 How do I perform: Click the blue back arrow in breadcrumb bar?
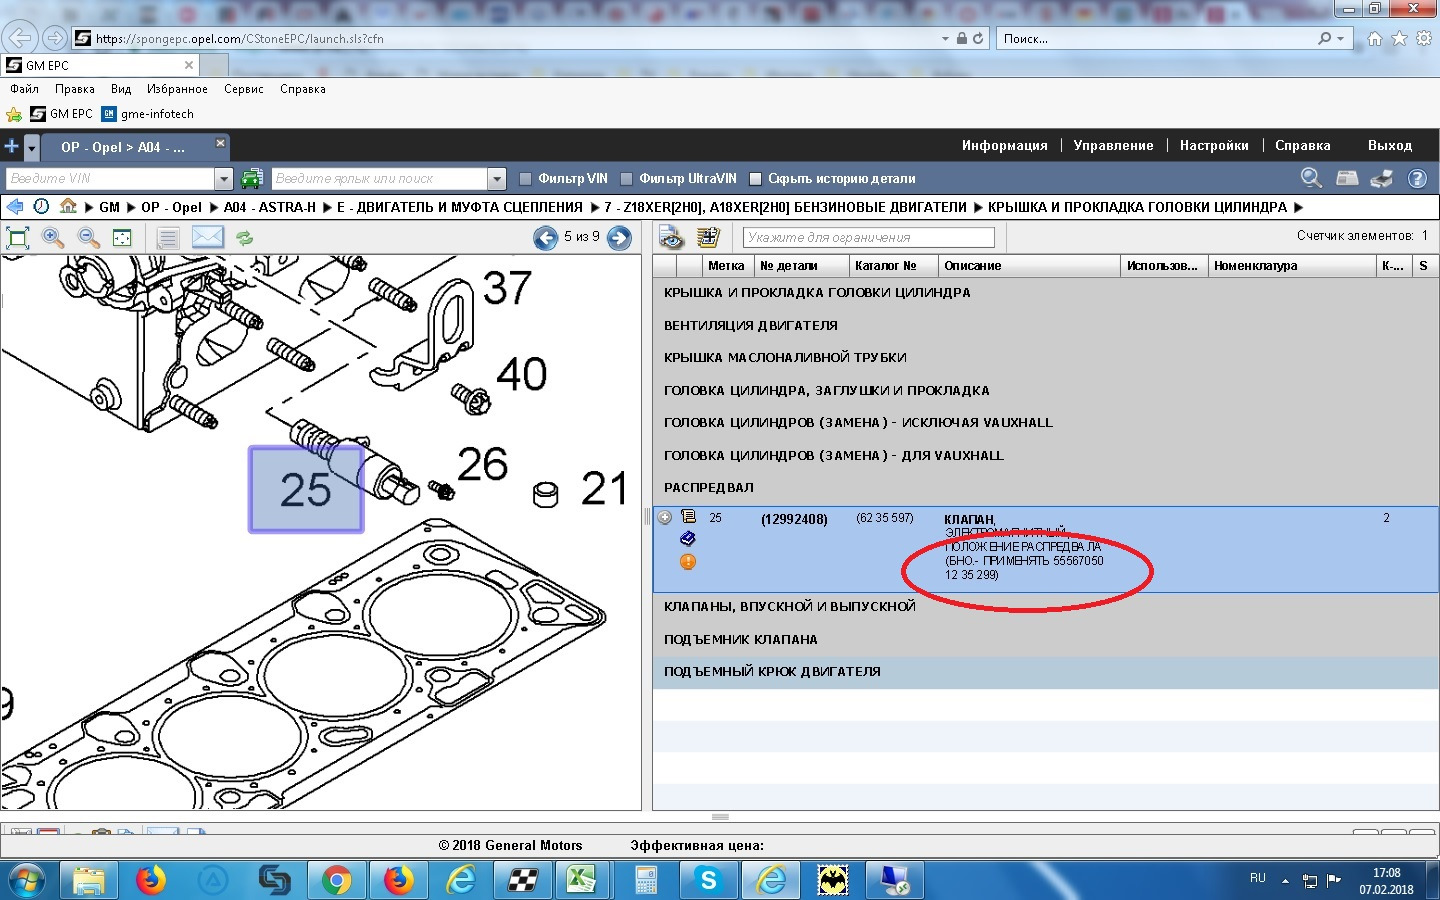click(x=15, y=206)
